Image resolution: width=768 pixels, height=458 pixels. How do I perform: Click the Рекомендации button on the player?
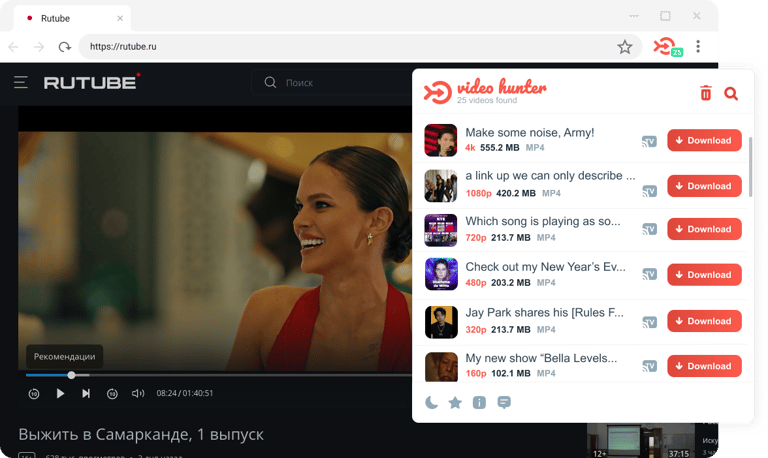tap(65, 357)
